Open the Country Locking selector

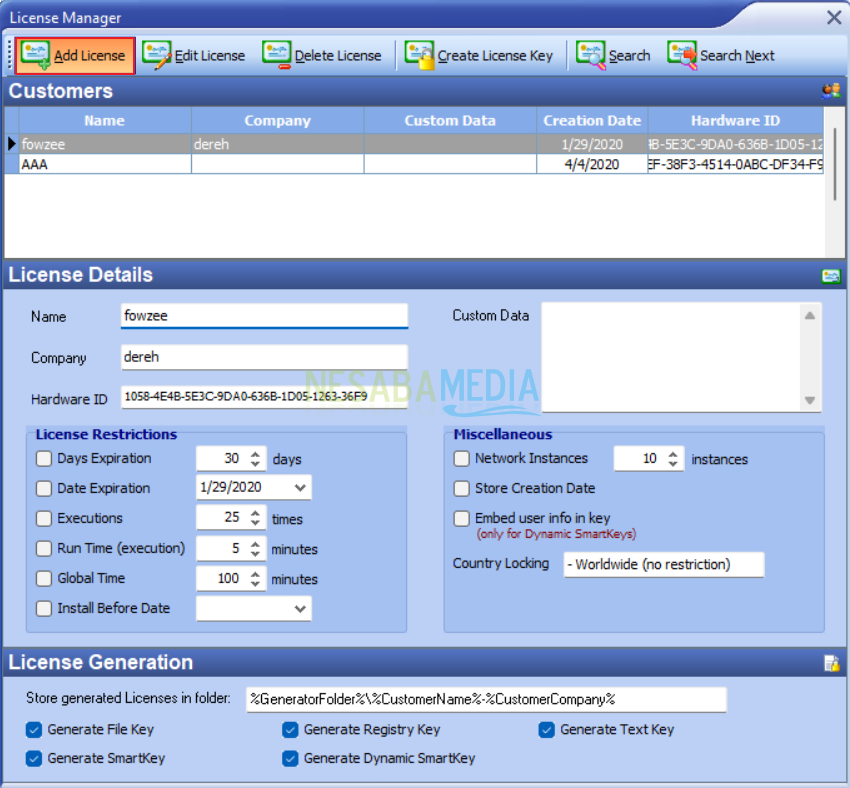(x=663, y=564)
